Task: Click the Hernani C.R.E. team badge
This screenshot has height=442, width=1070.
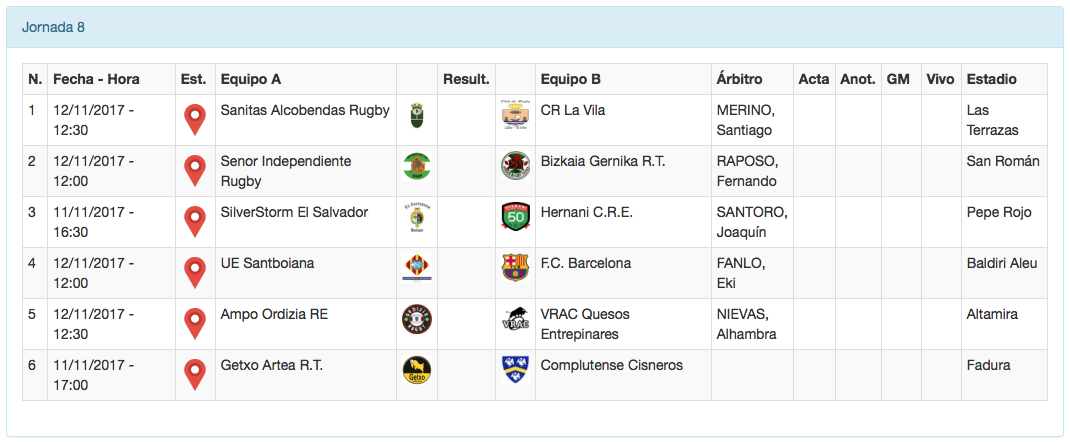Action: click(515, 217)
